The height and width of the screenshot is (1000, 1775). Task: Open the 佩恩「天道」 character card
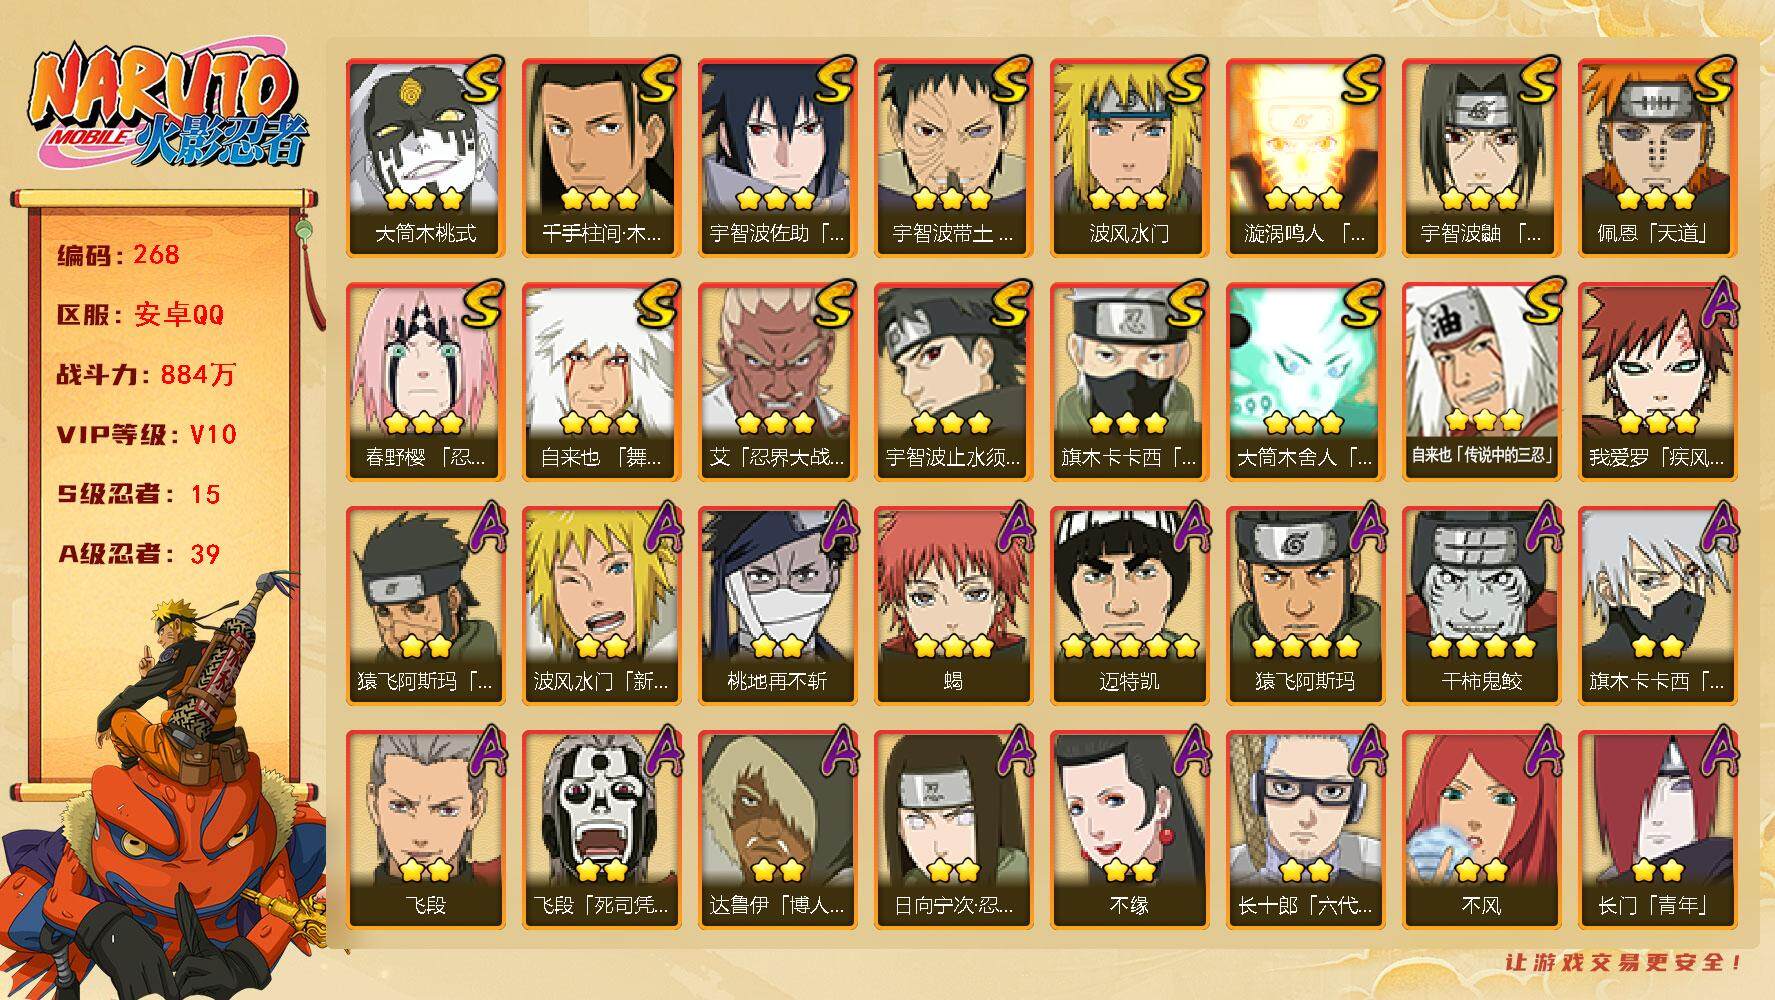pos(1657,158)
